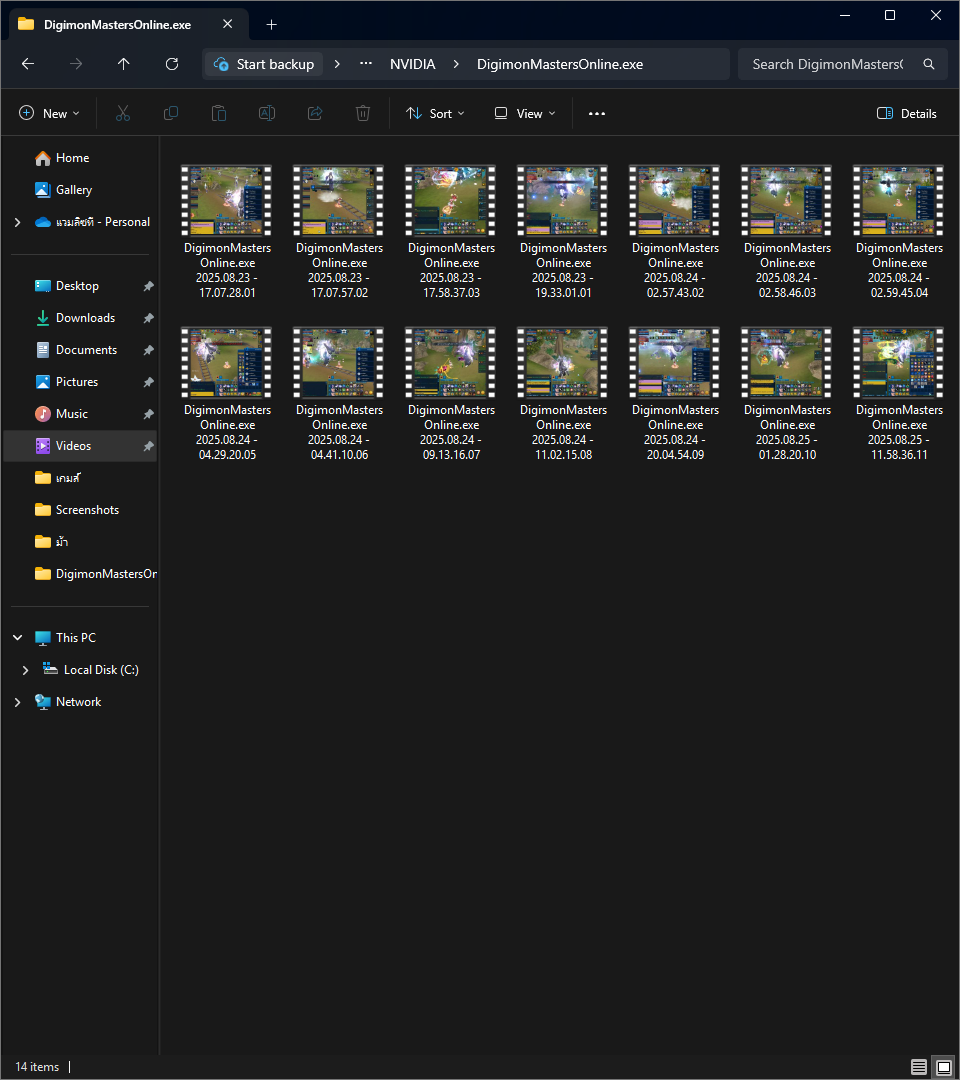Select video 2025.08.24 - 02.57.43.02
Image resolution: width=960 pixels, height=1080 pixels.
coord(675,231)
